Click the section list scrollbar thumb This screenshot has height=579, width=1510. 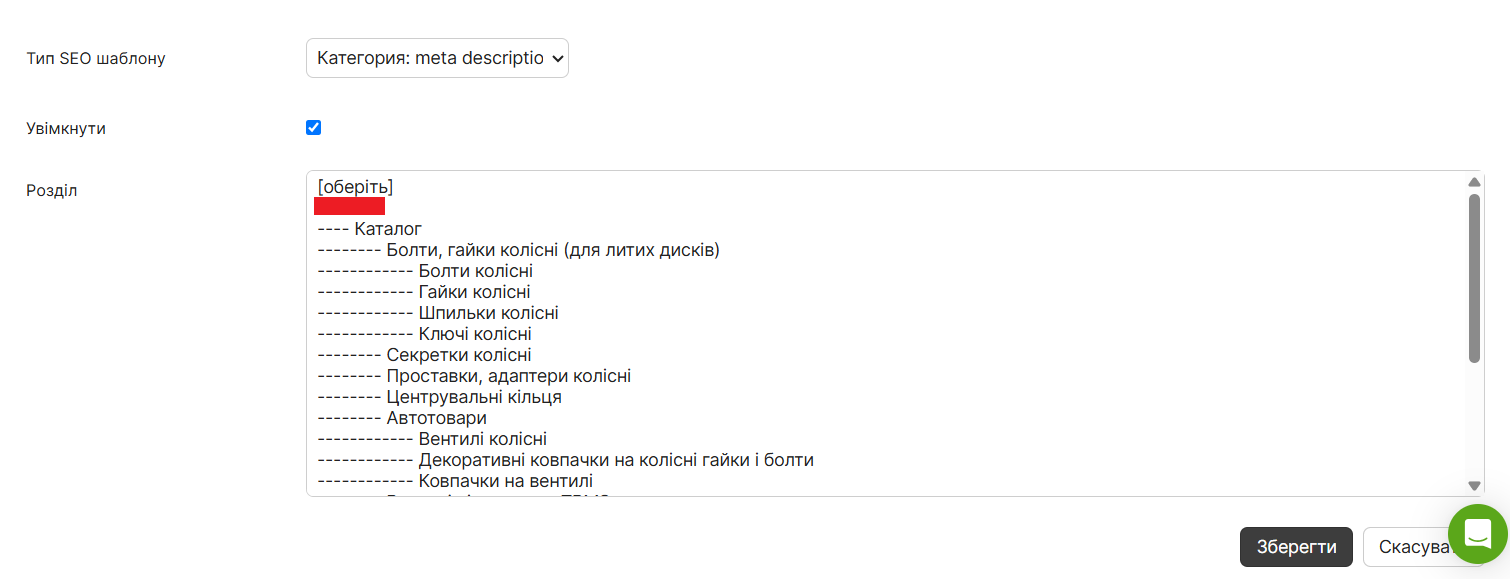pos(1474,278)
